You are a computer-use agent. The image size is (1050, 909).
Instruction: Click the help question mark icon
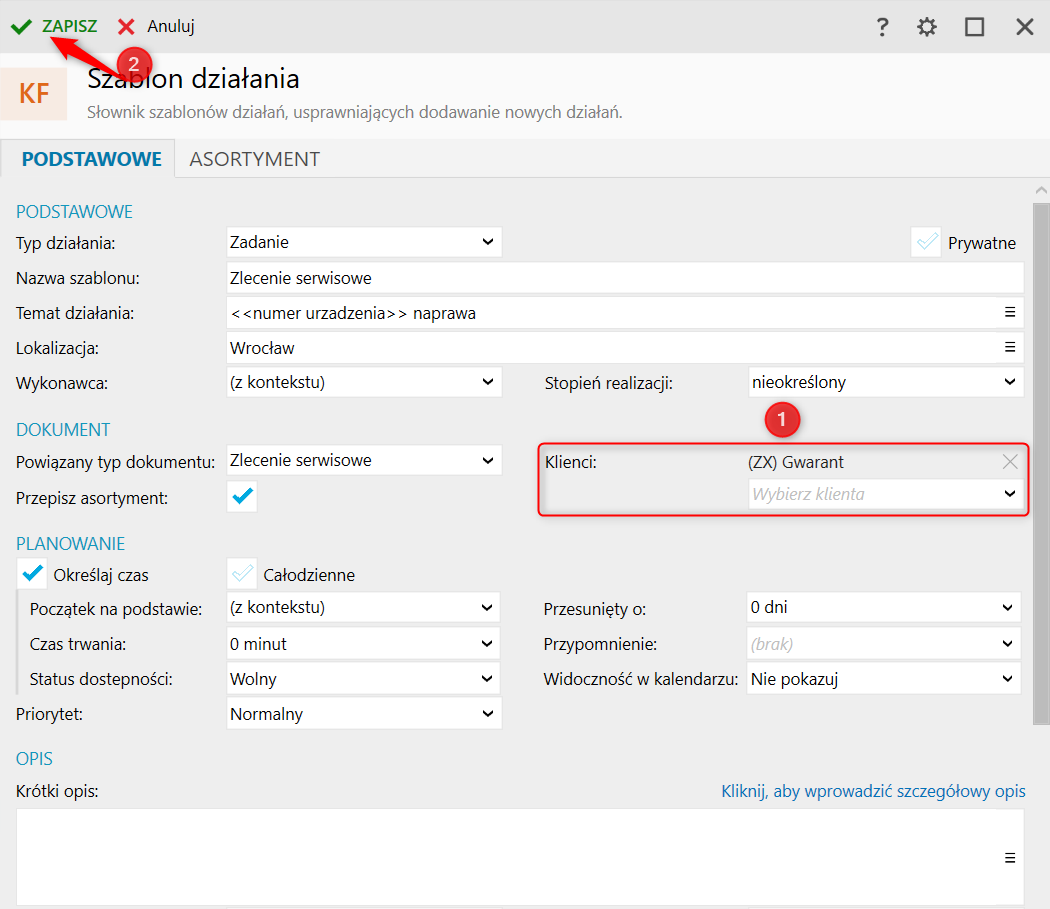(882, 27)
